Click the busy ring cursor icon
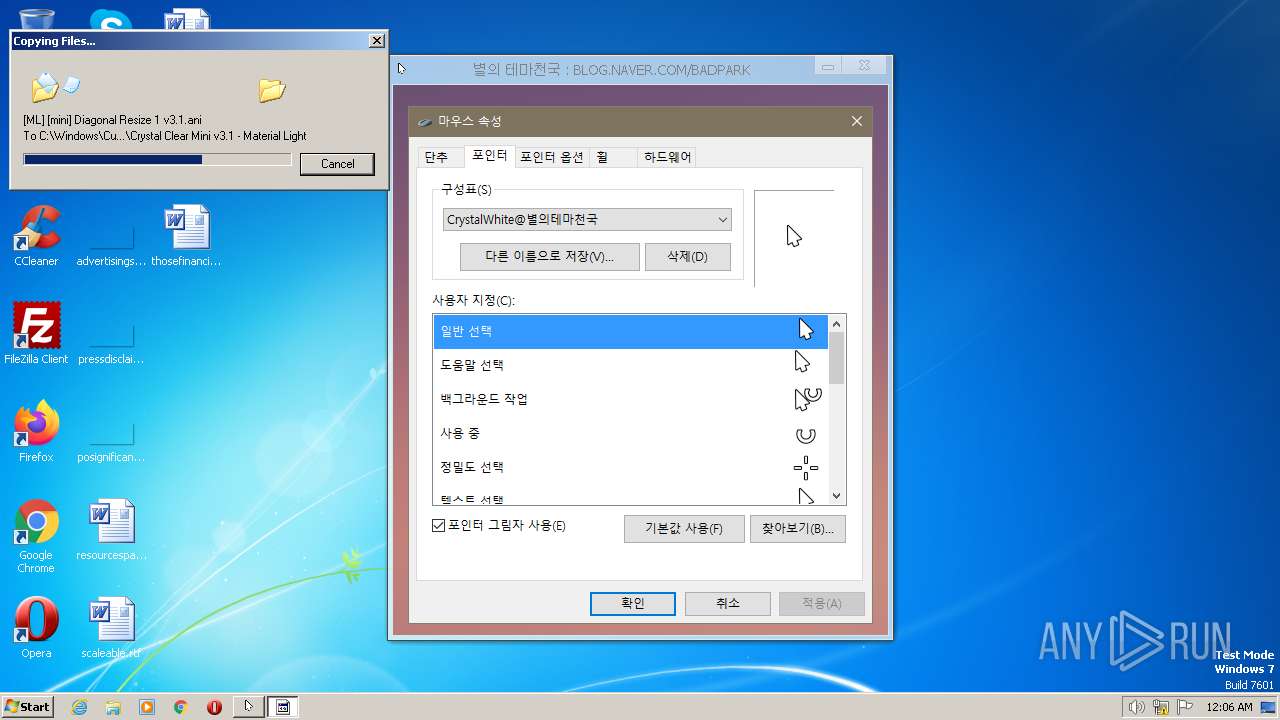 [805, 435]
